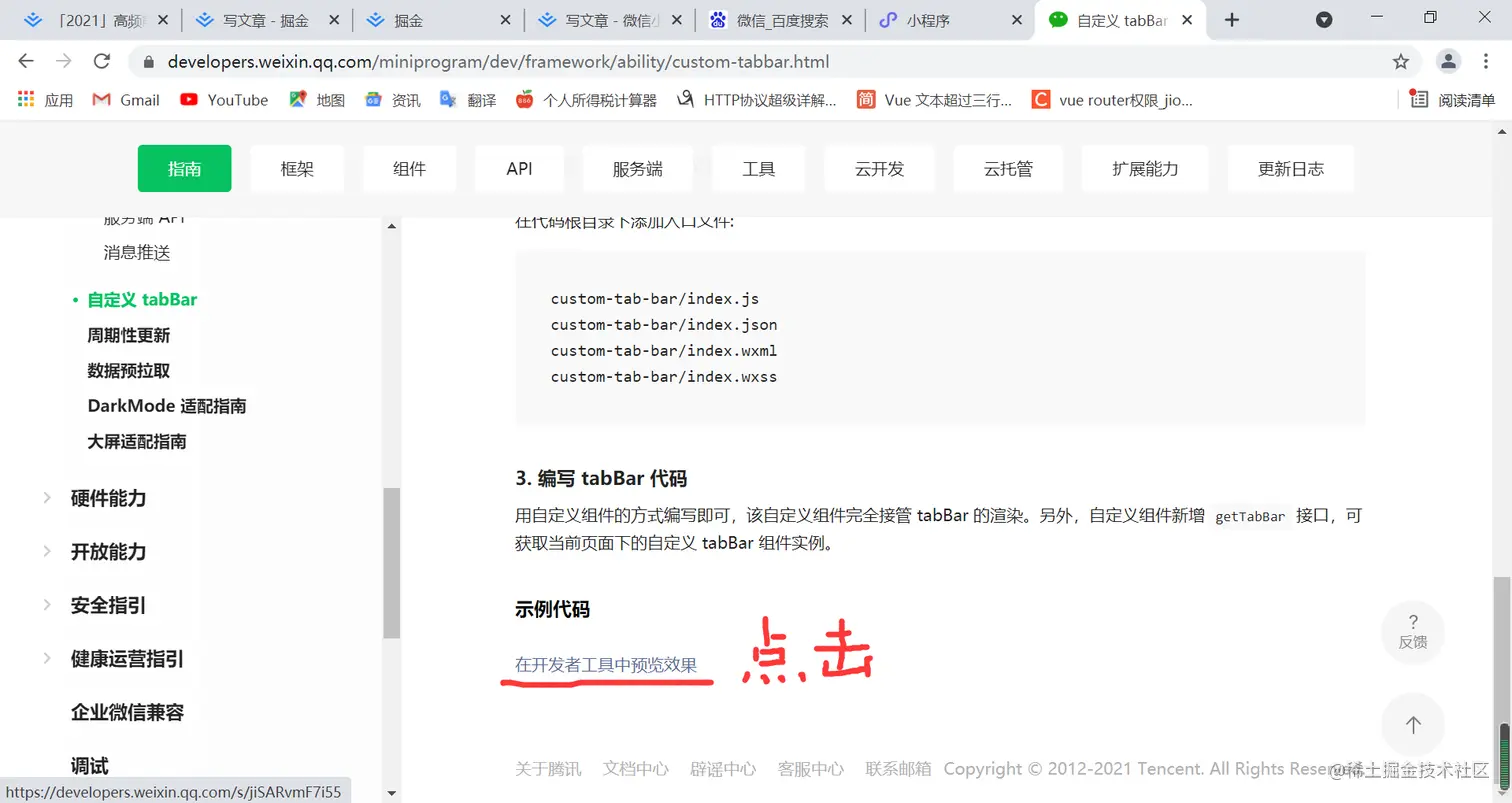Open the YouTube bookmark
The width and height of the screenshot is (1512, 803).
click(224, 99)
